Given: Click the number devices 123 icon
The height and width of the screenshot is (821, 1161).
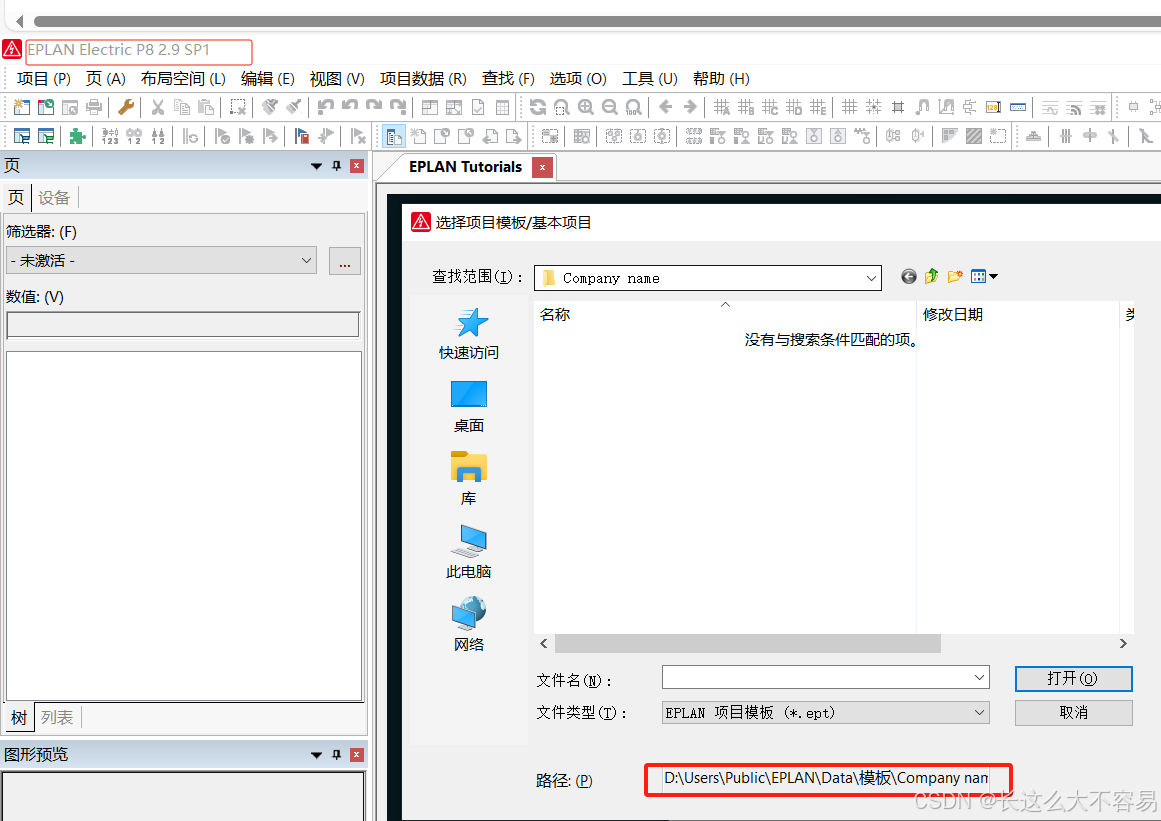Looking at the screenshot, I should [110, 136].
